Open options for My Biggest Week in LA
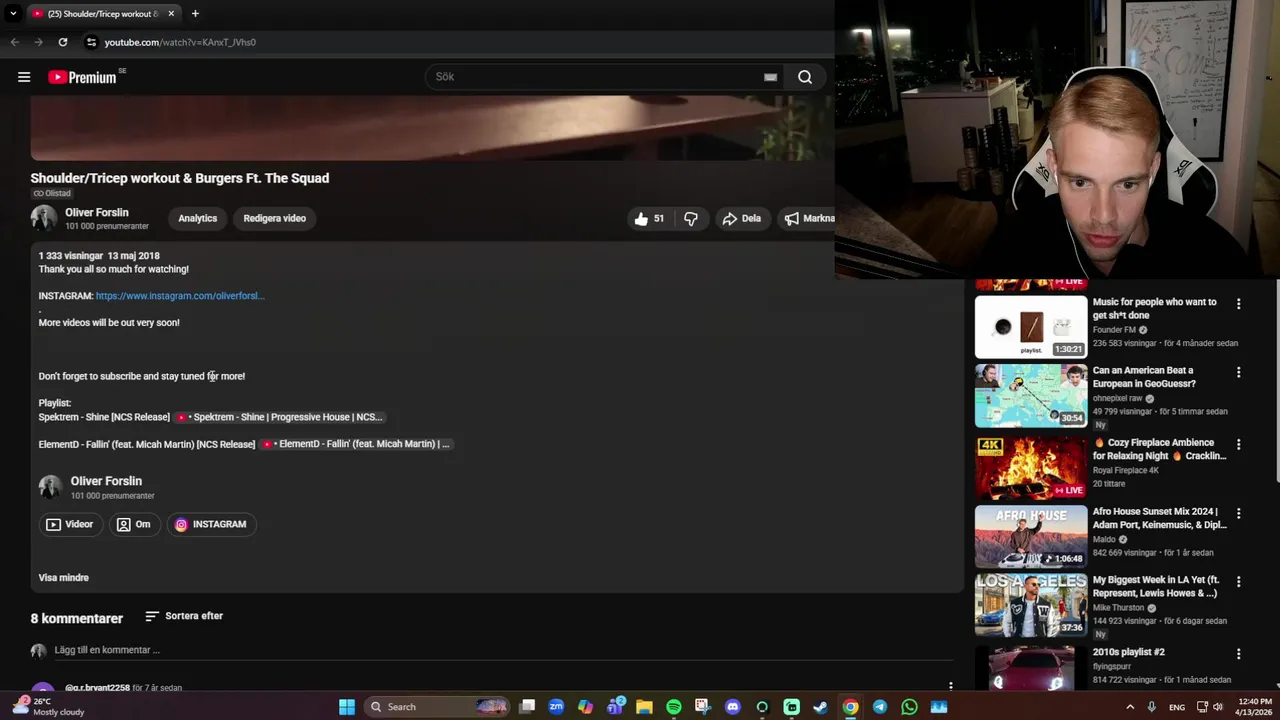 pos(1238,581)
